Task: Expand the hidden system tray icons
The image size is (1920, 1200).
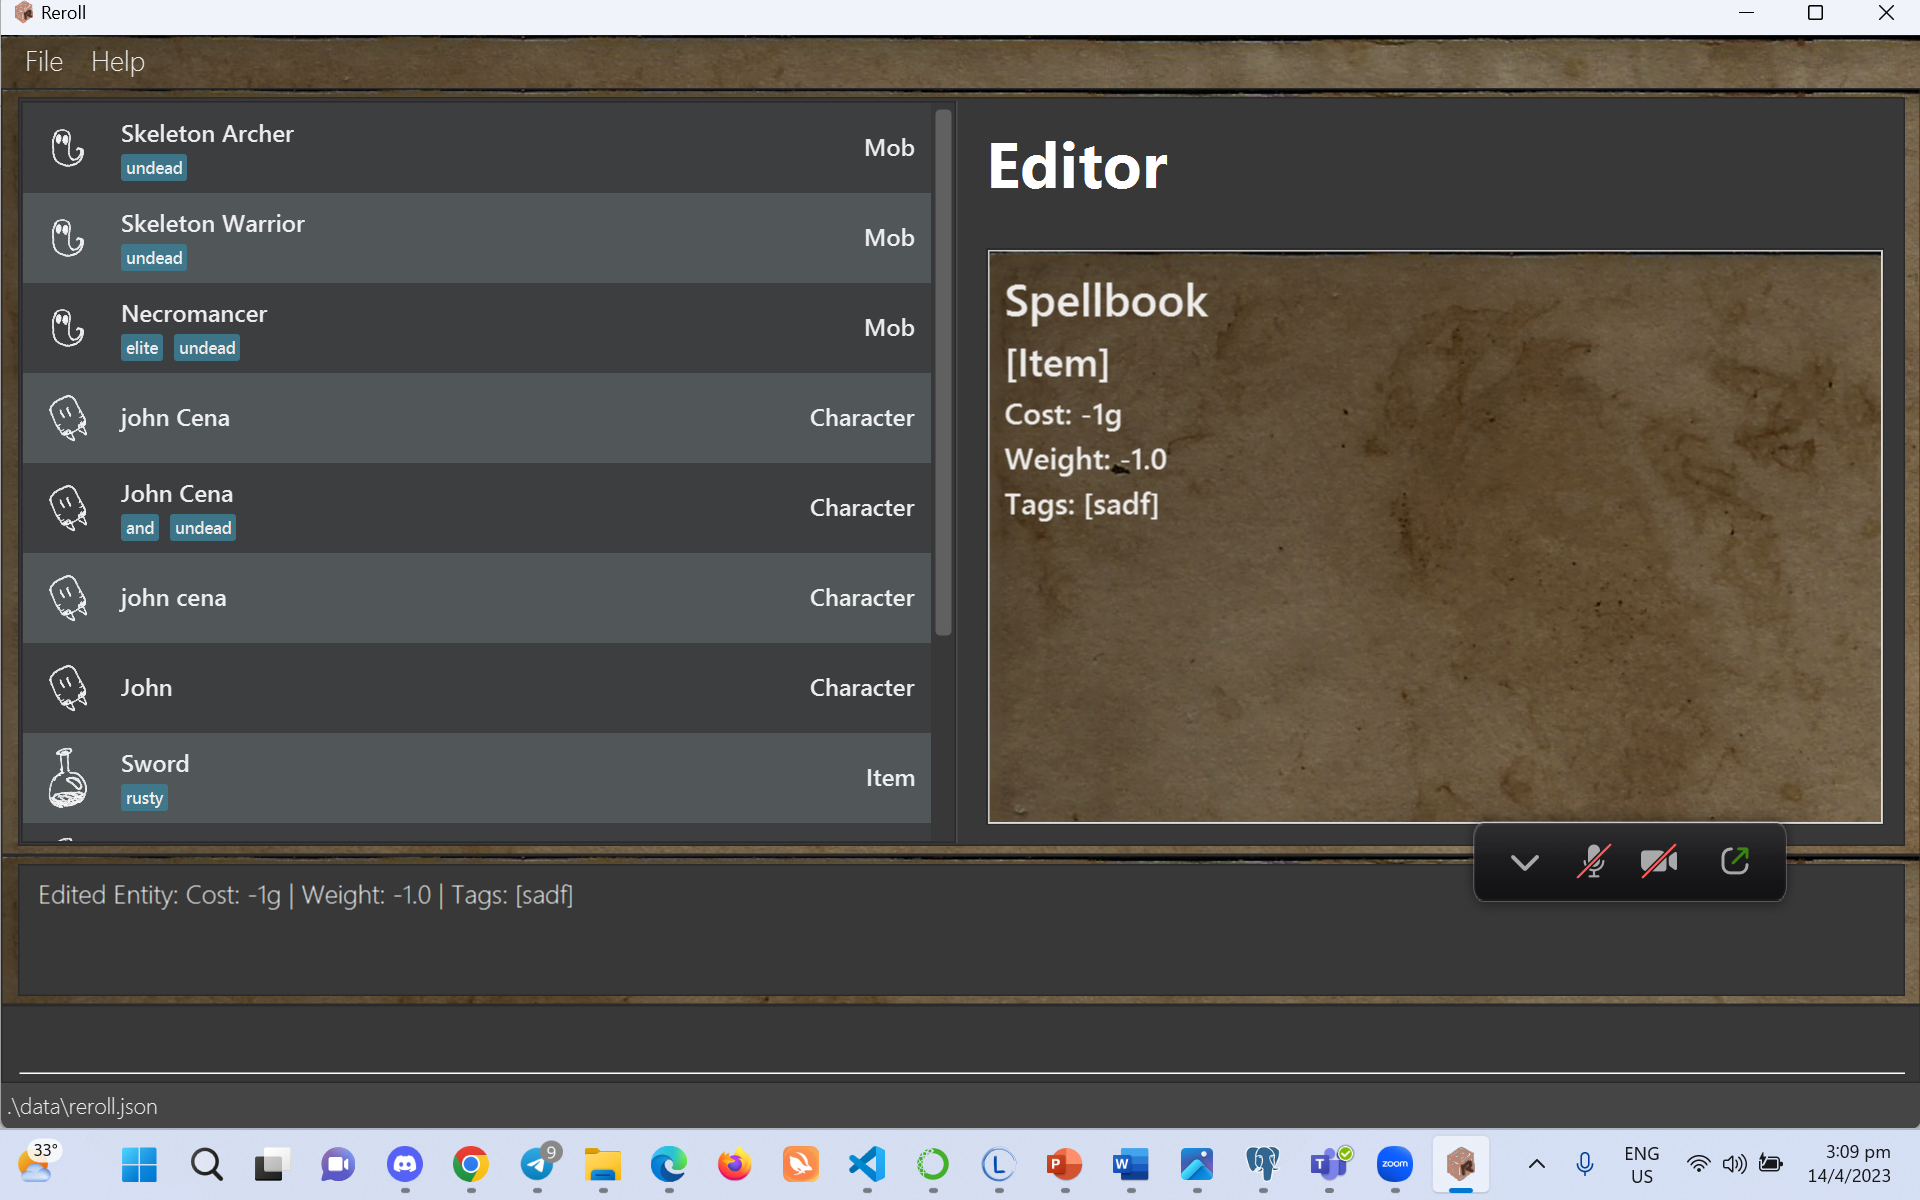Action: coord(1537,1164)
